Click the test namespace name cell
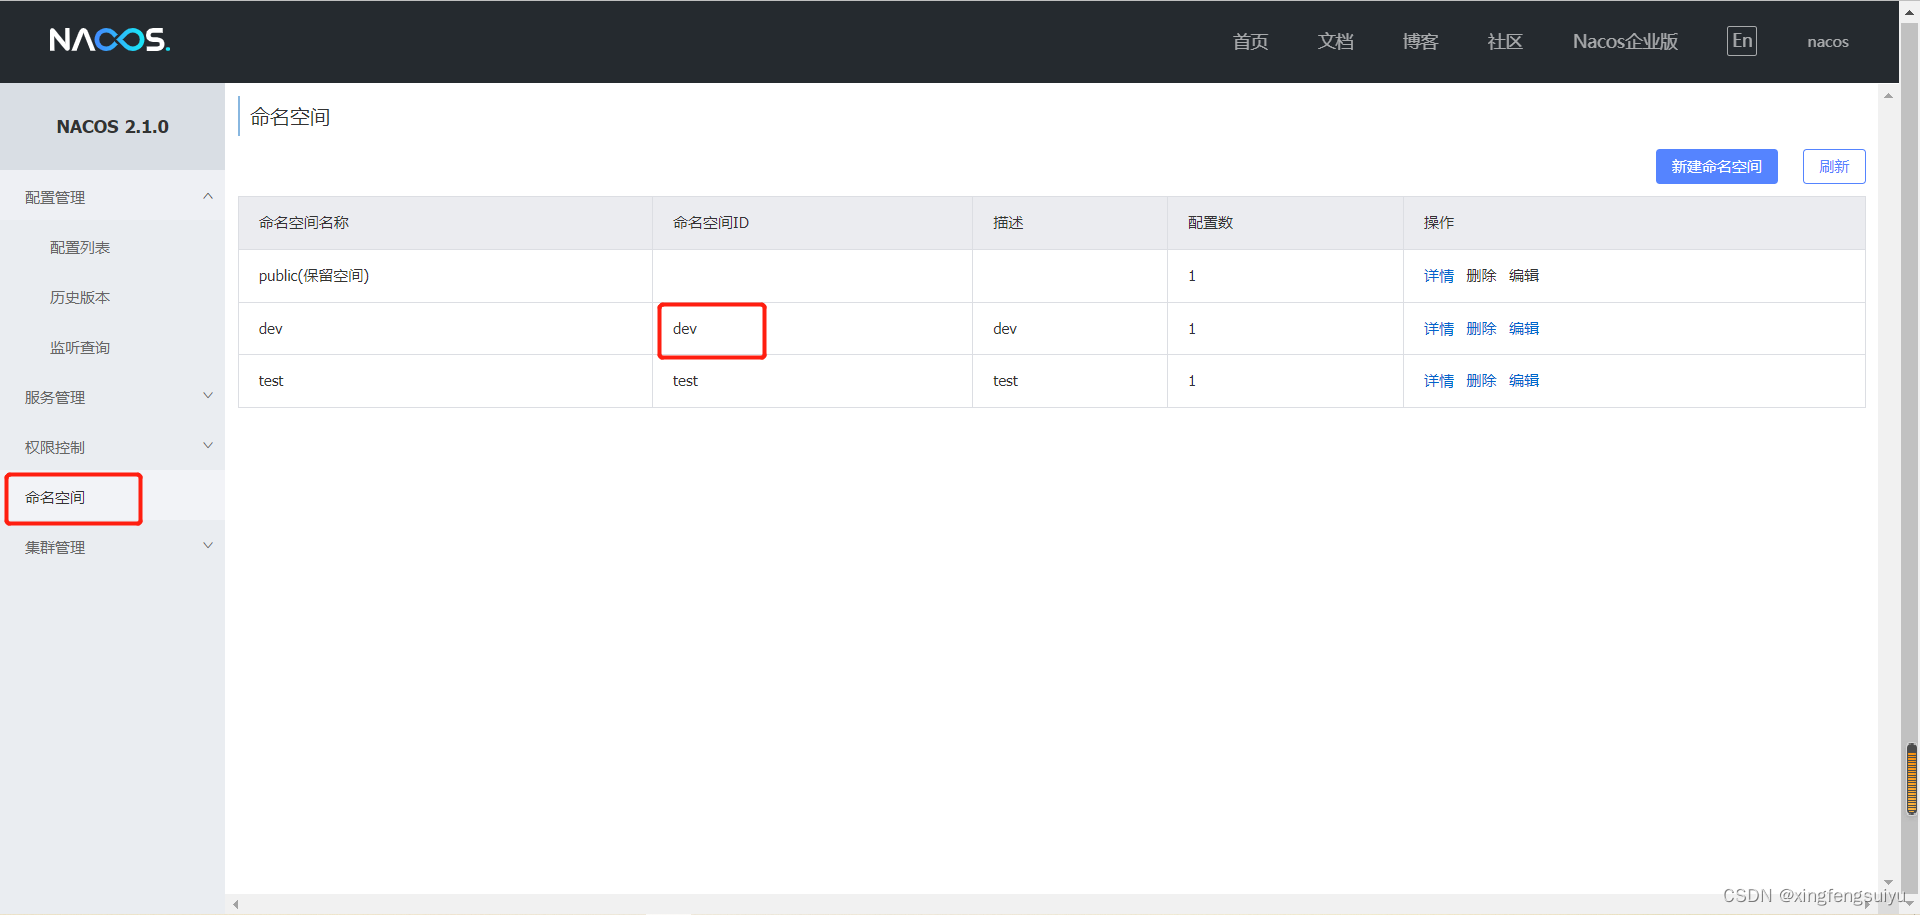This screenshot has width=1920, height=915. click(x=445, y=381)
